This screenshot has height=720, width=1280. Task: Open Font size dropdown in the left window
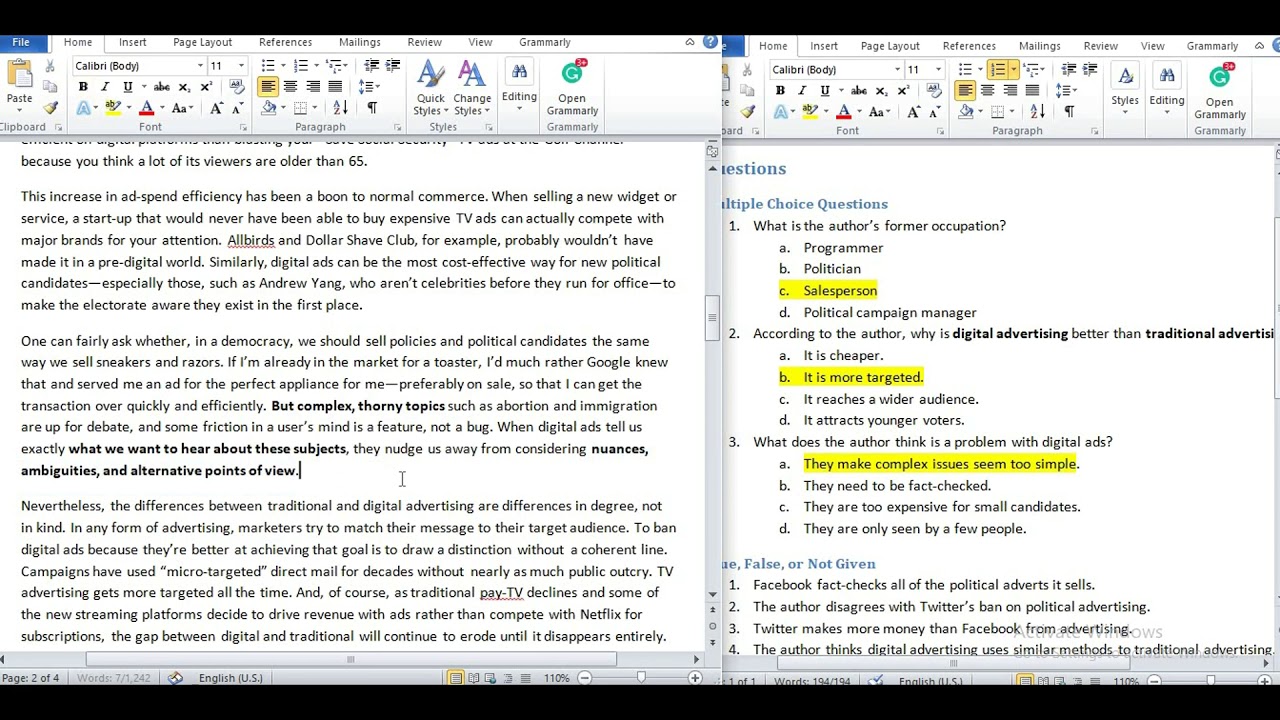(x=240, y=66)
